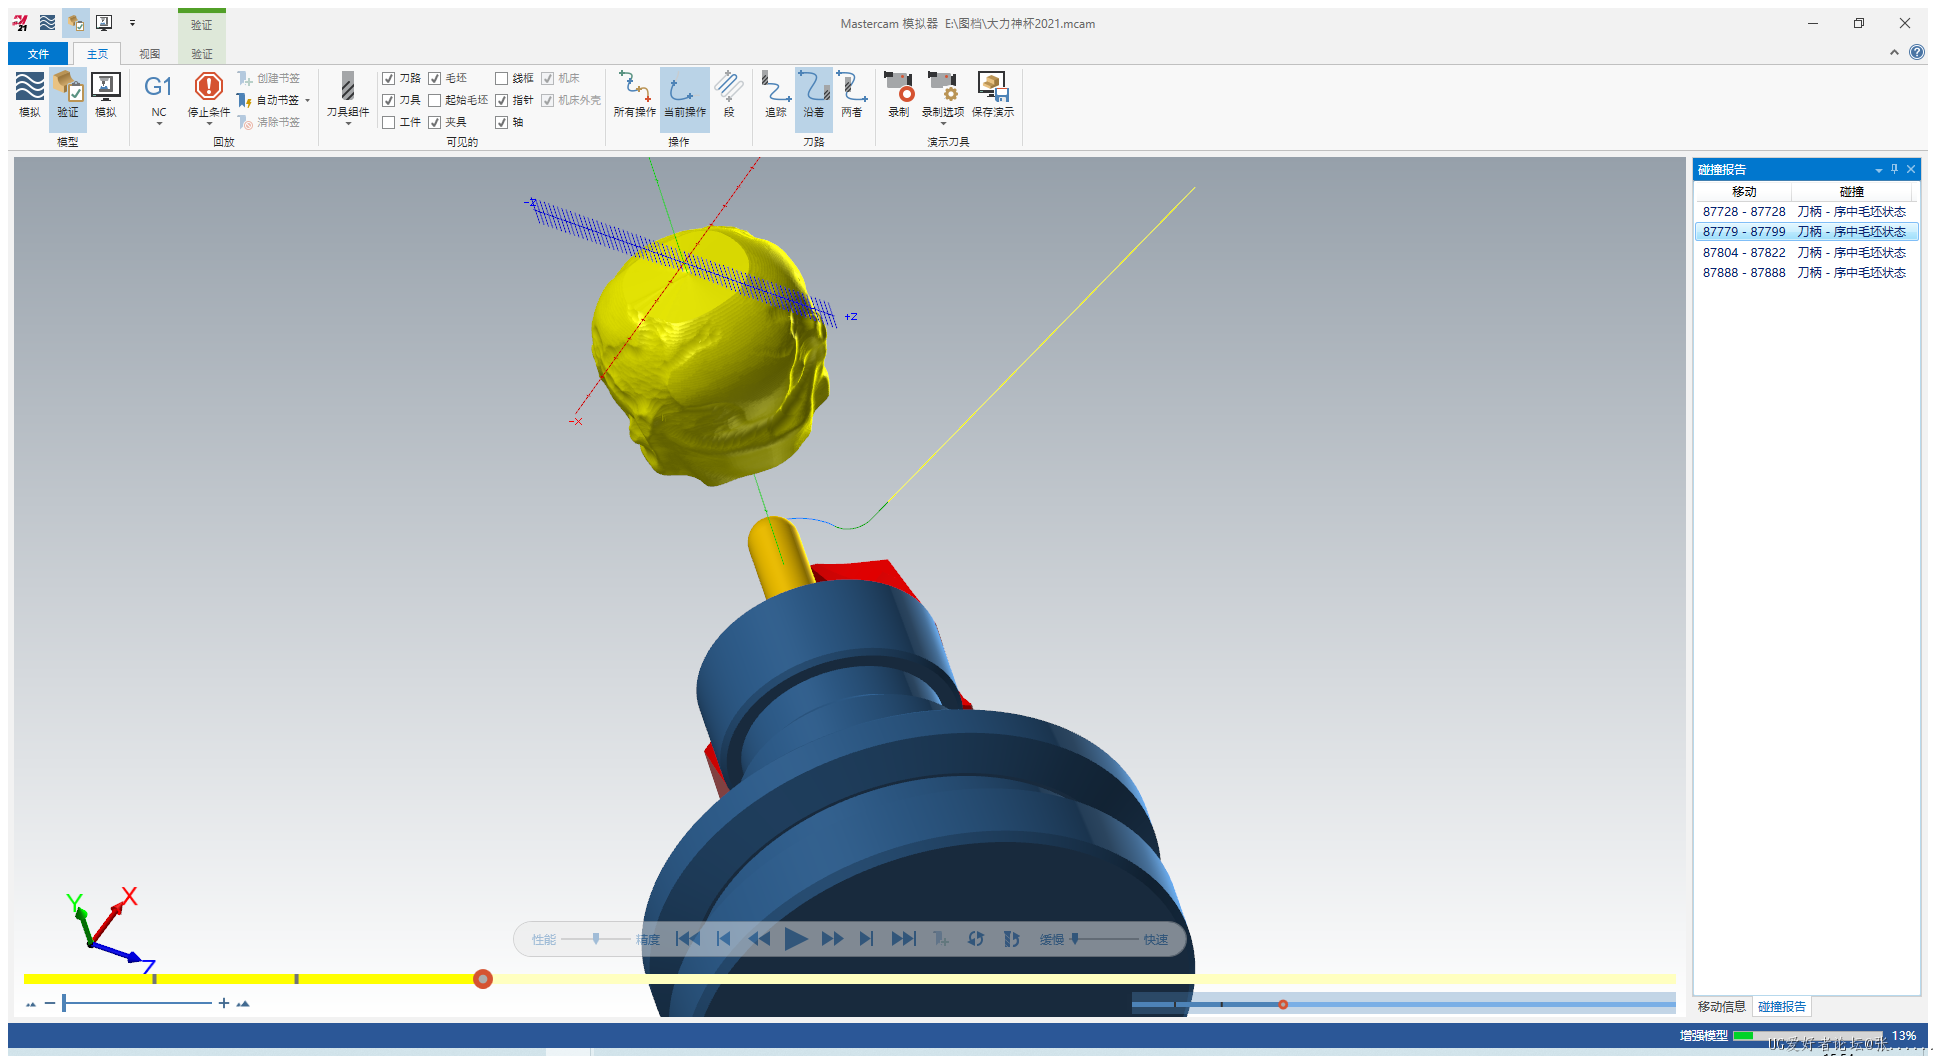Click the set bookmark playback icon
This screenshot has height=1056, width=1936.
tap(940, 939)
